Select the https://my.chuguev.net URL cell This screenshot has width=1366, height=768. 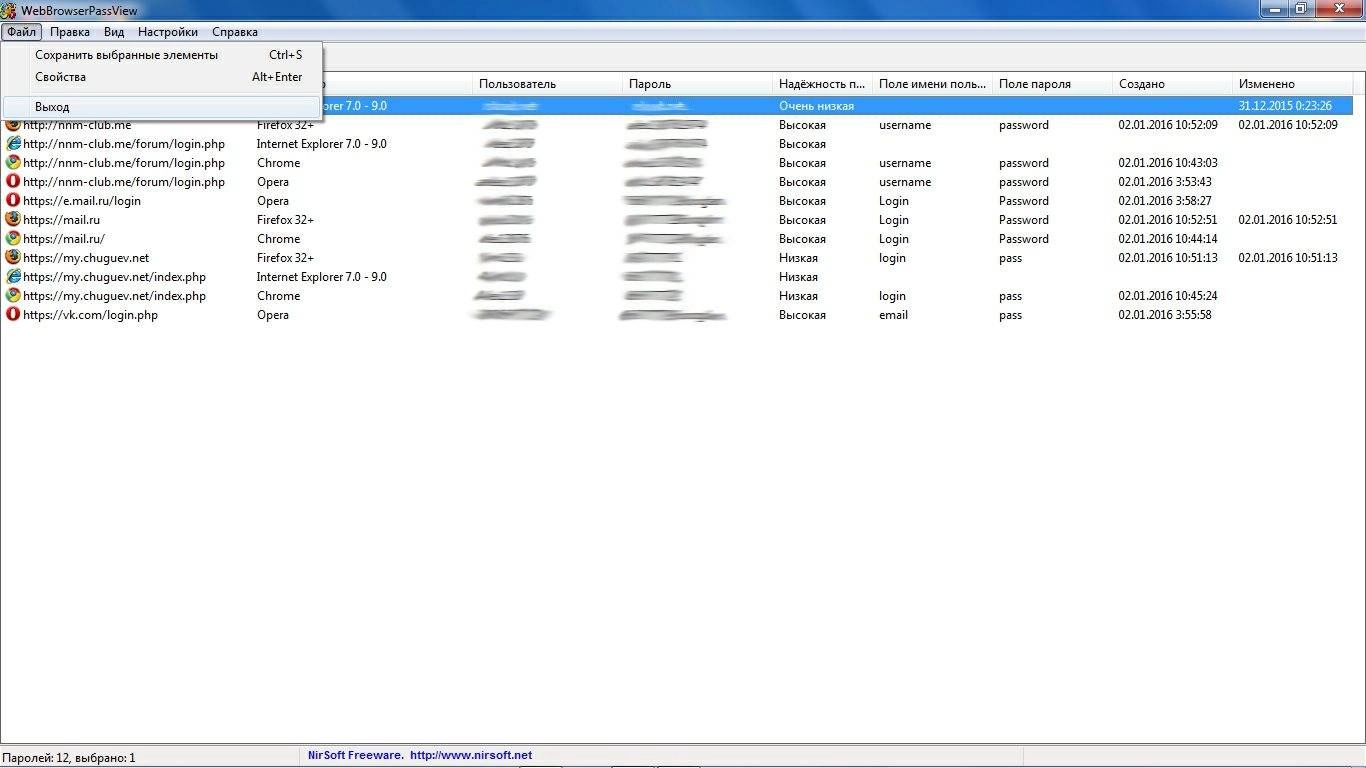86,258
